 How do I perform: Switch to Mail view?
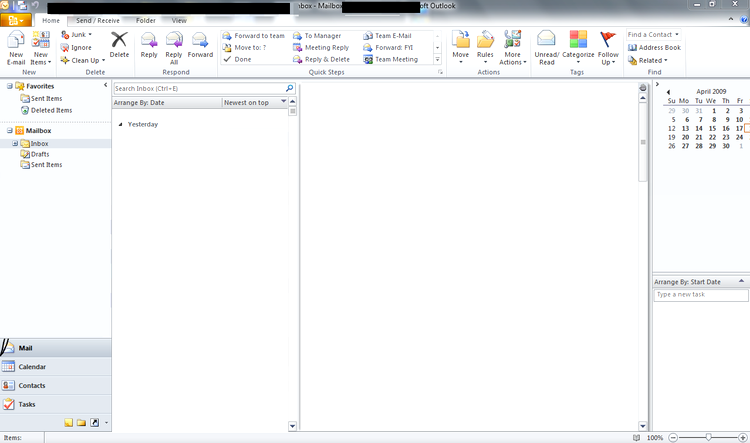pyautogui.click(x=55, y=348)
